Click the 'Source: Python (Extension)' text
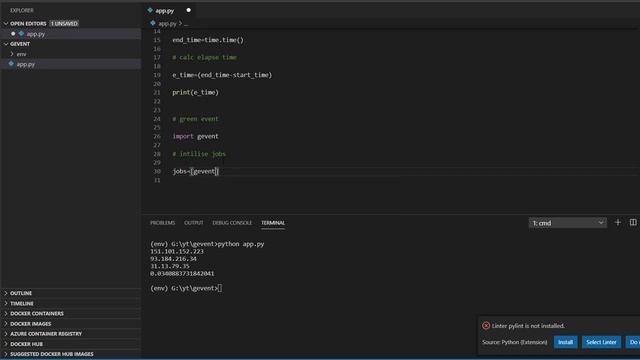The height and width of the screenshot is (360, 640). pos(515,342)
